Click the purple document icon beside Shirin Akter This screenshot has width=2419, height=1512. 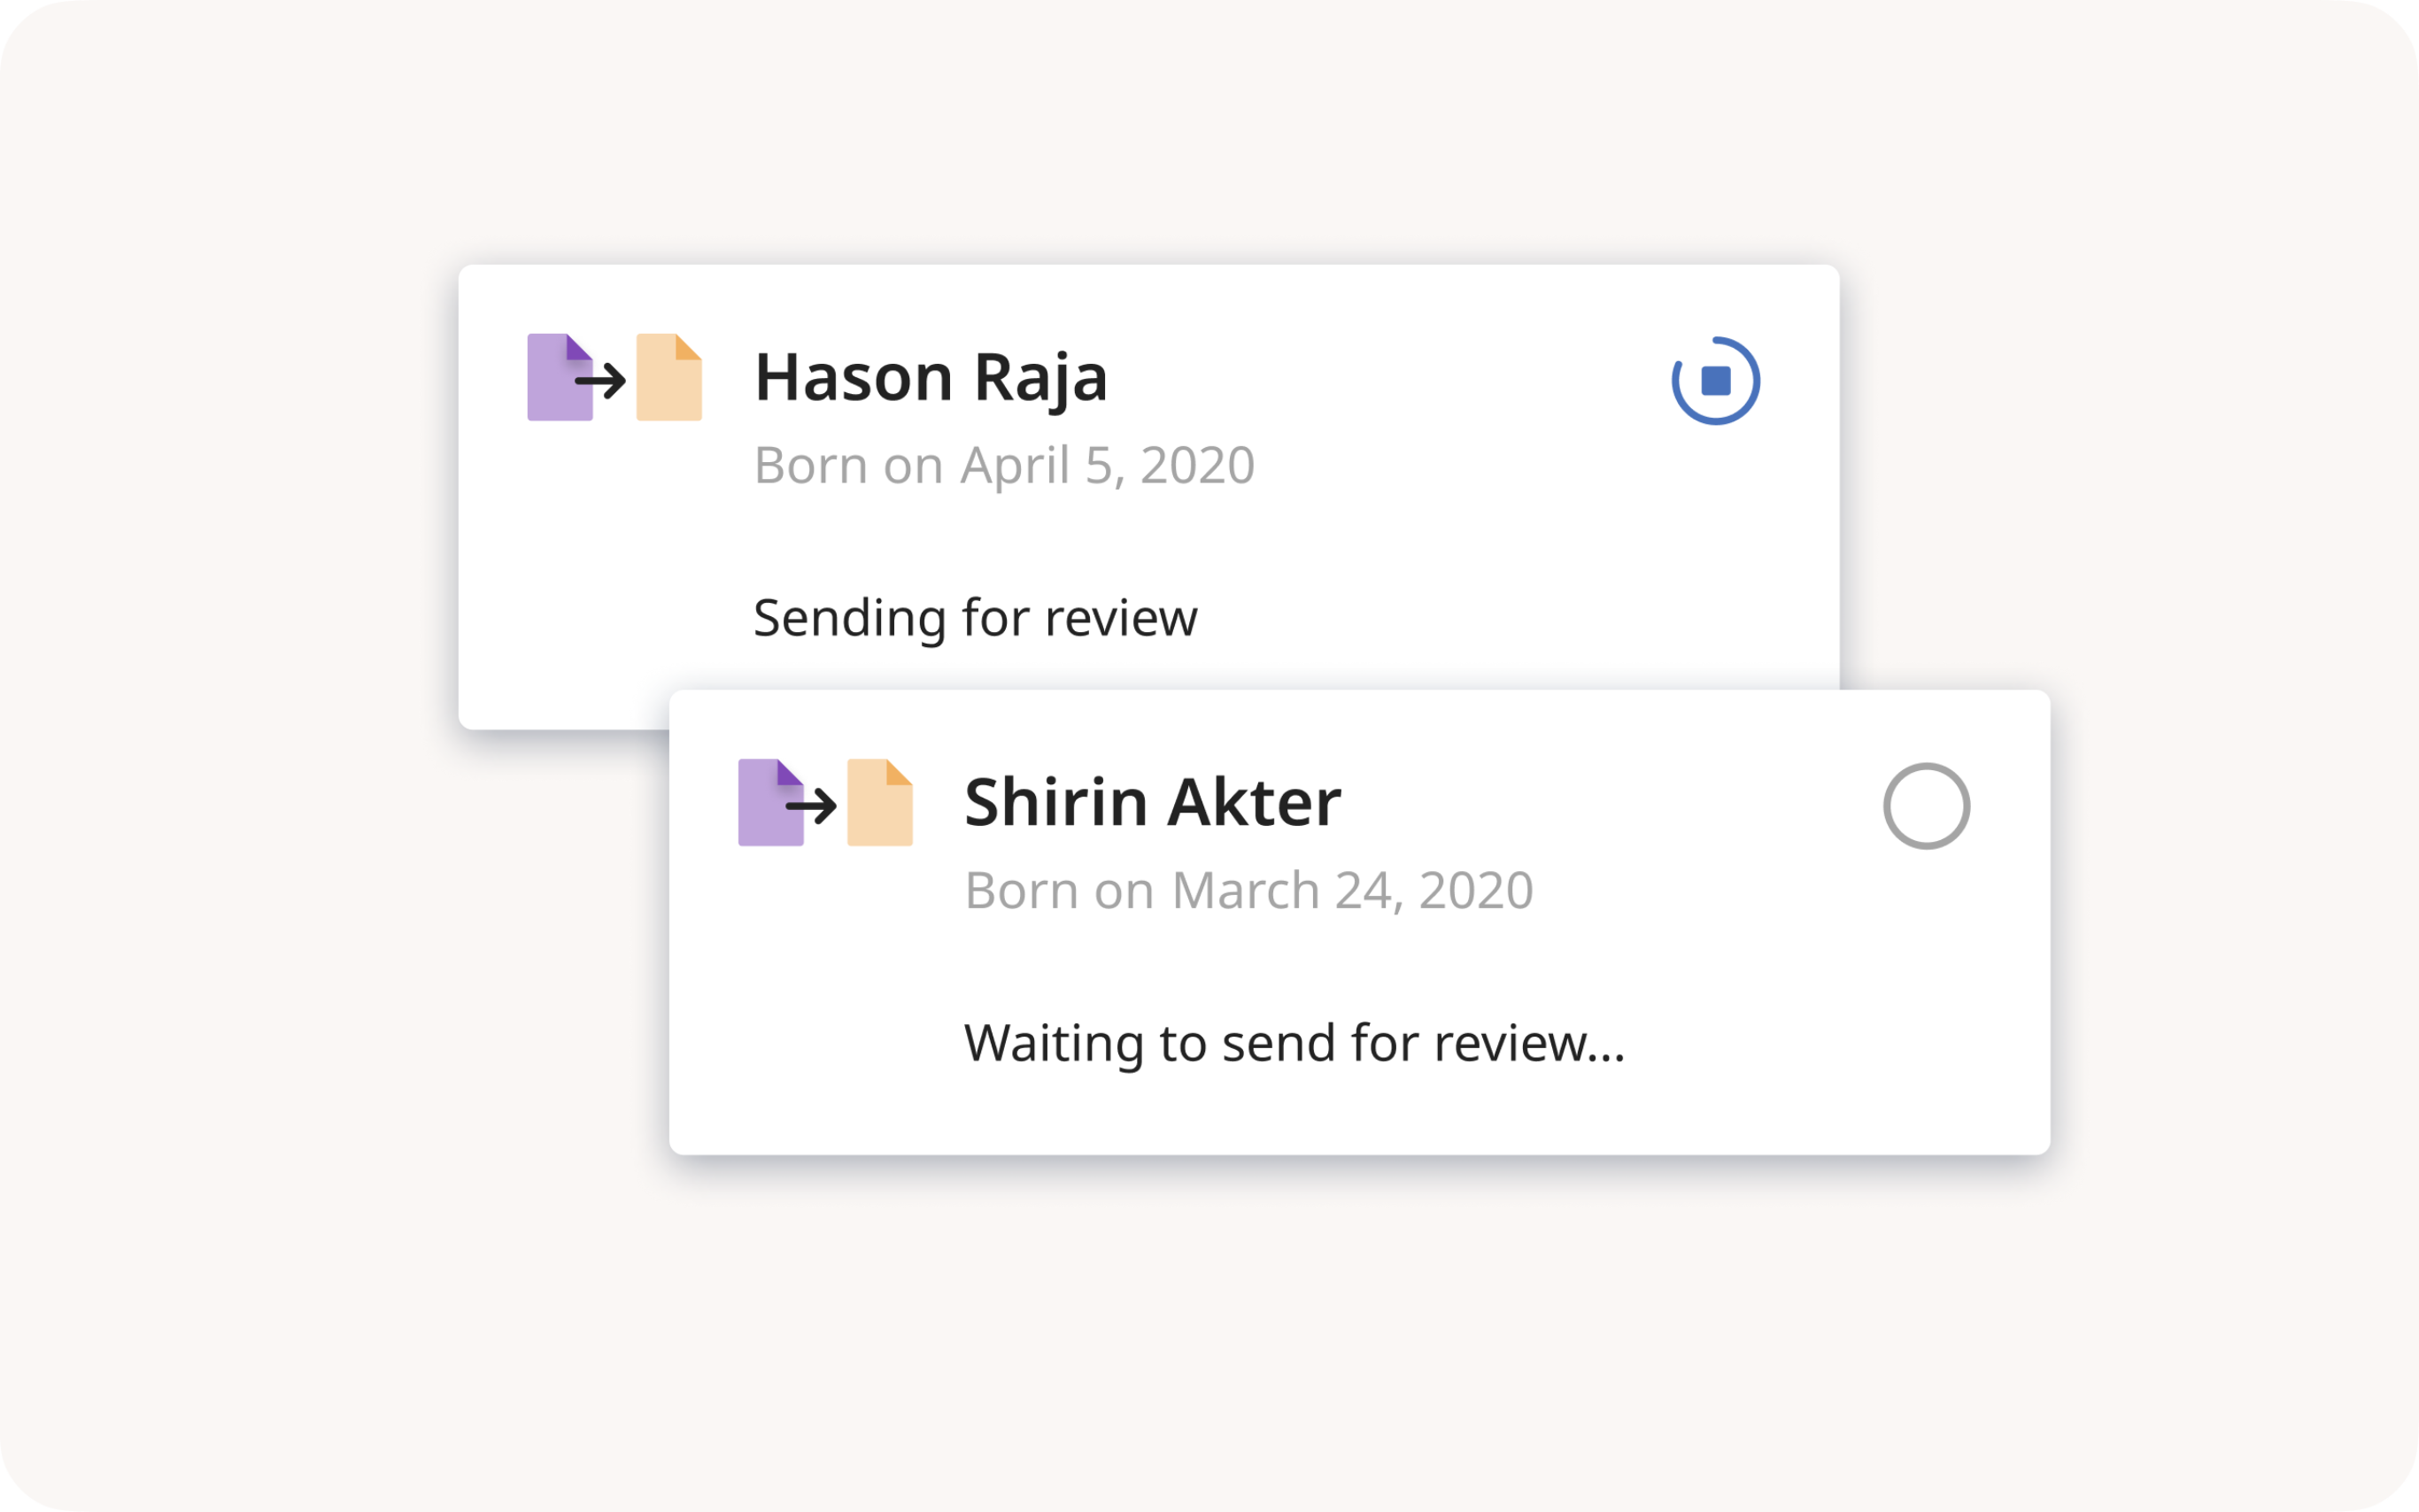[764, 803]
